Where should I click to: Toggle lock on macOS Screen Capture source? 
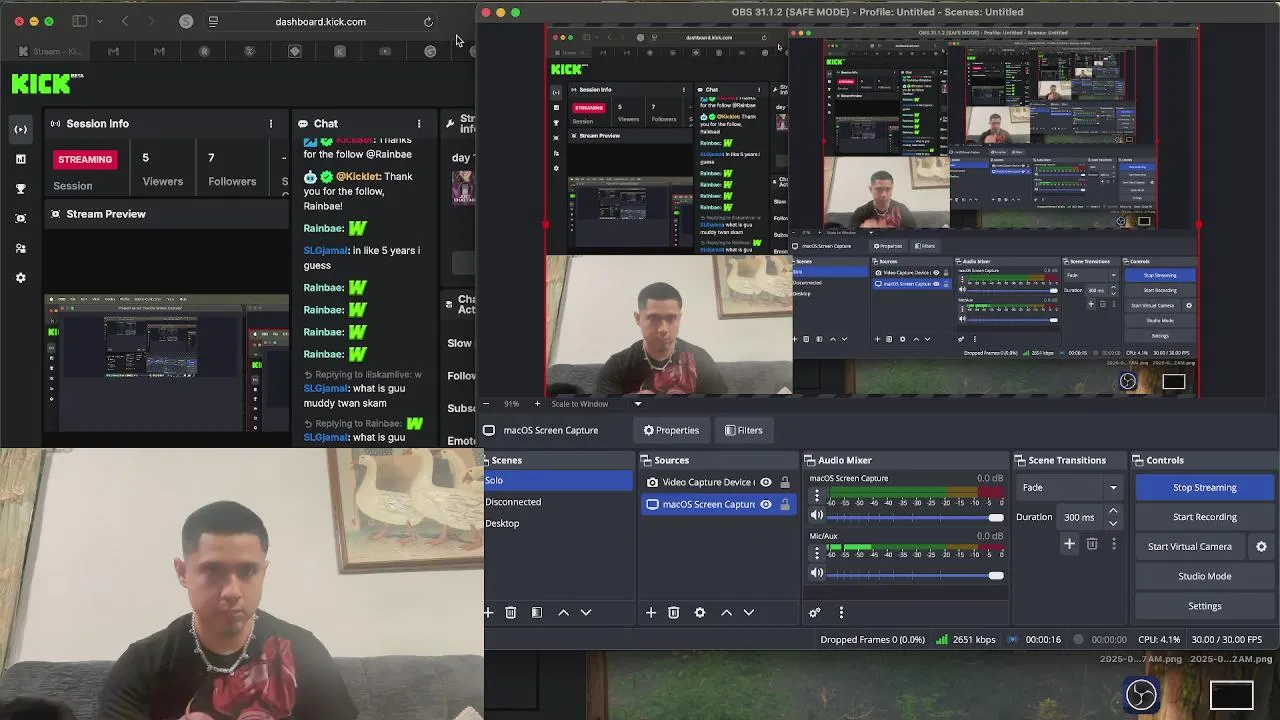tap(785, 504)
